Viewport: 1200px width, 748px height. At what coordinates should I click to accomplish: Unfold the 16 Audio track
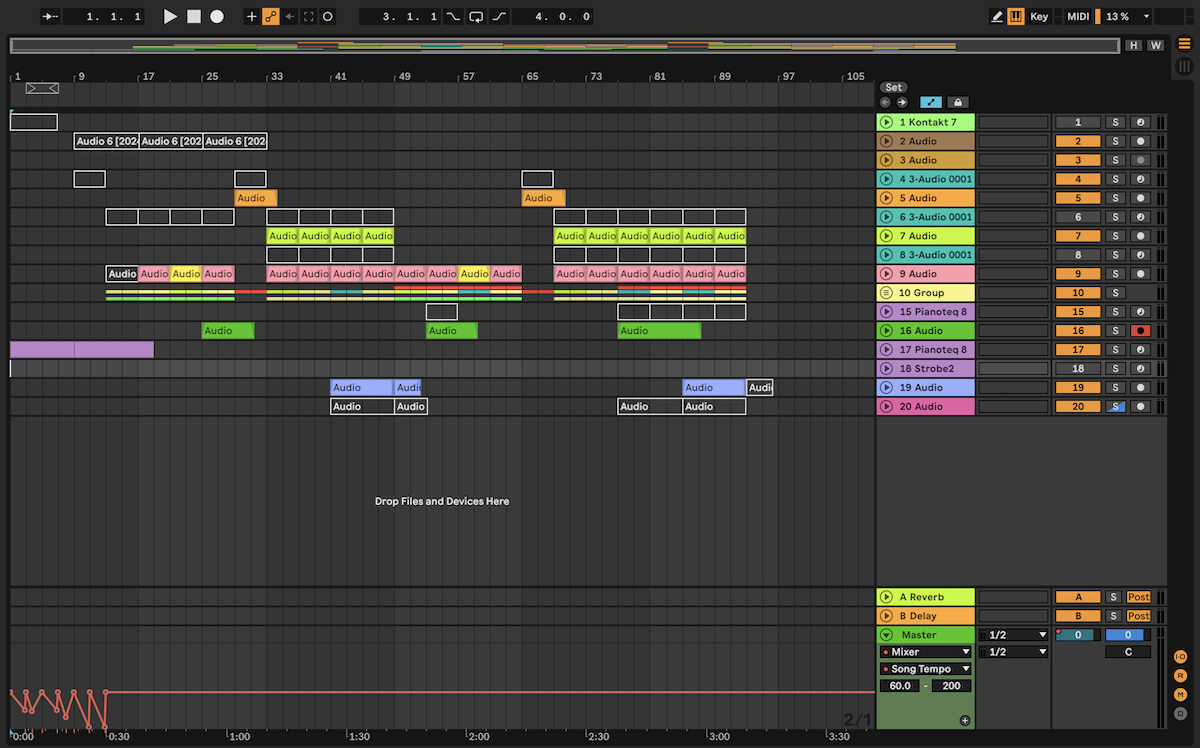pyautogui.click(x=886, y=331)
